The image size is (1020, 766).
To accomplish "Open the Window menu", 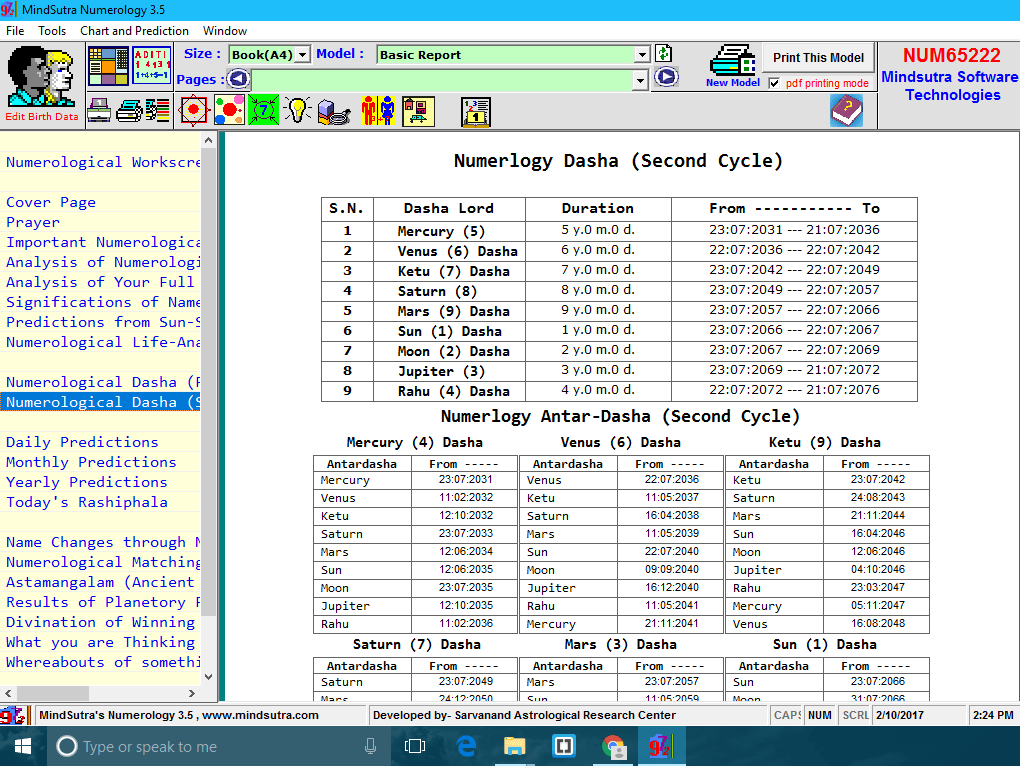I will pyautogui.click(x=225, y=31).
